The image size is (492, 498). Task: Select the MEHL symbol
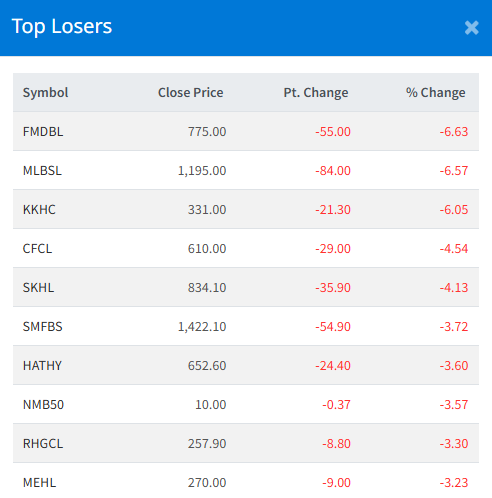[39, 482]
